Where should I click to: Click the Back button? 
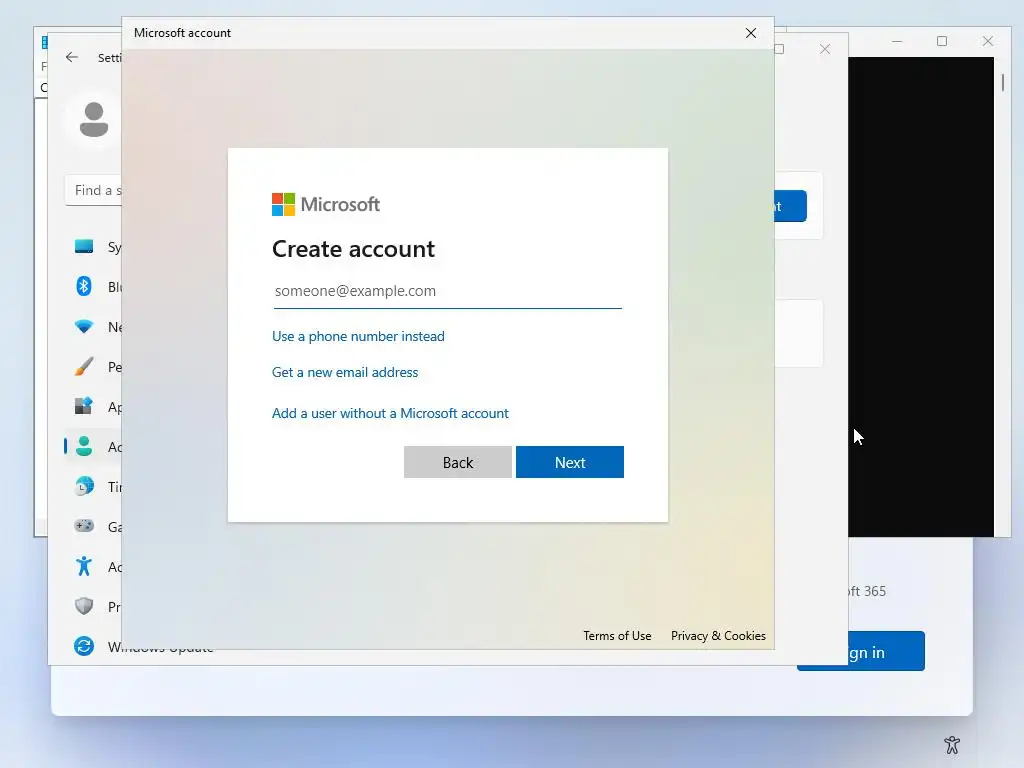tap(458, 462)
